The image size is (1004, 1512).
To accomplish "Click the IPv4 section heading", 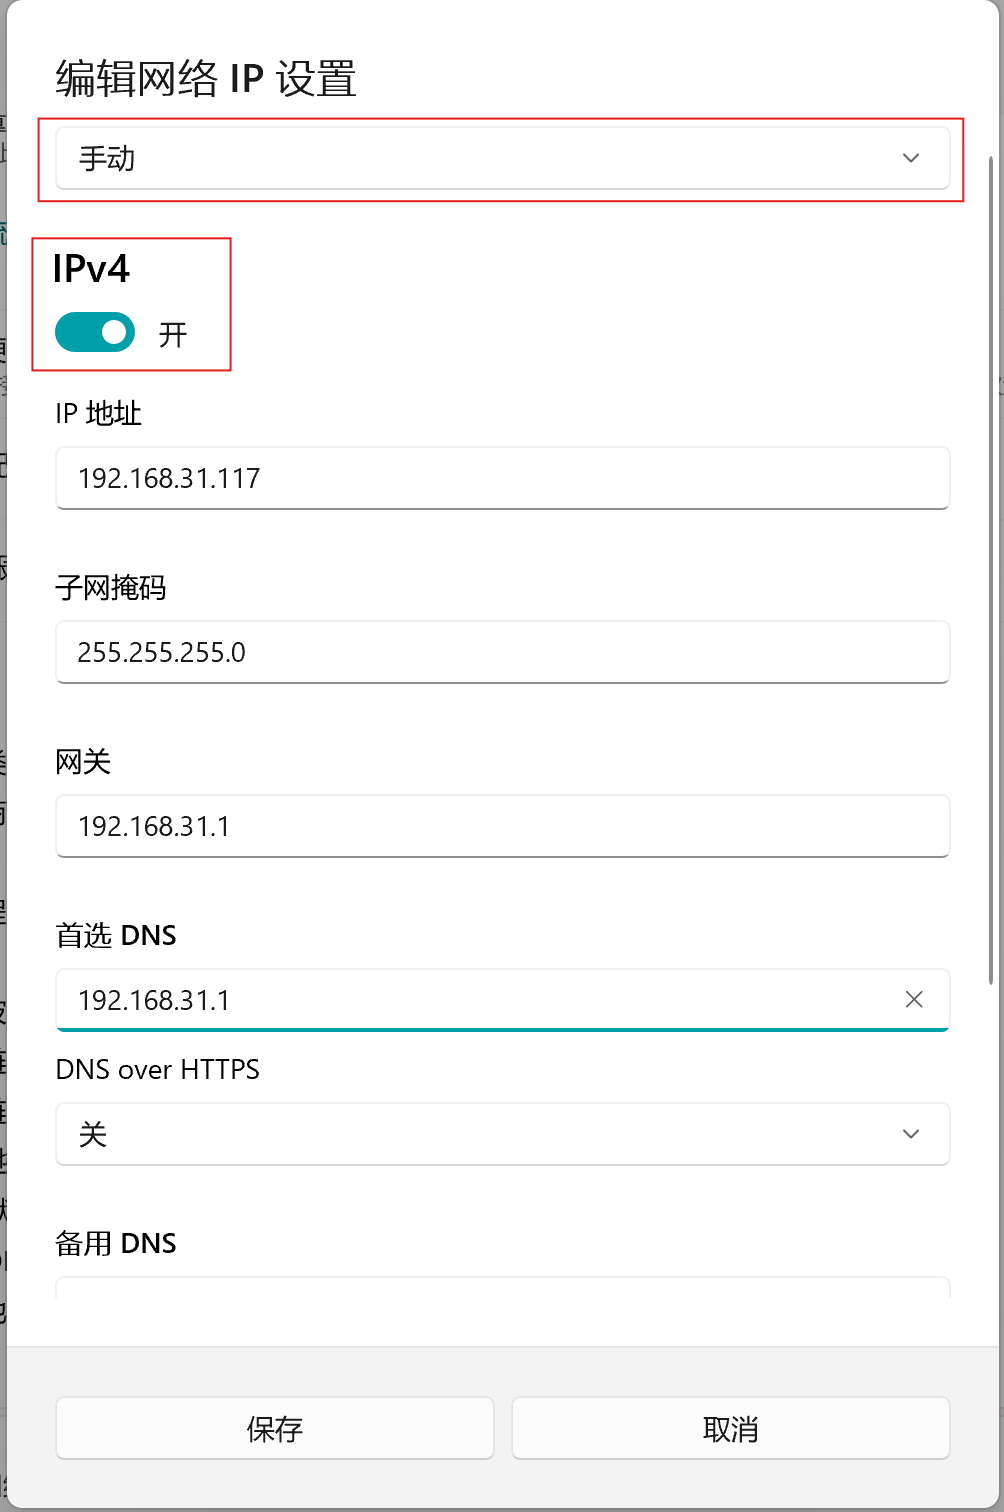I will click(92, 269).
